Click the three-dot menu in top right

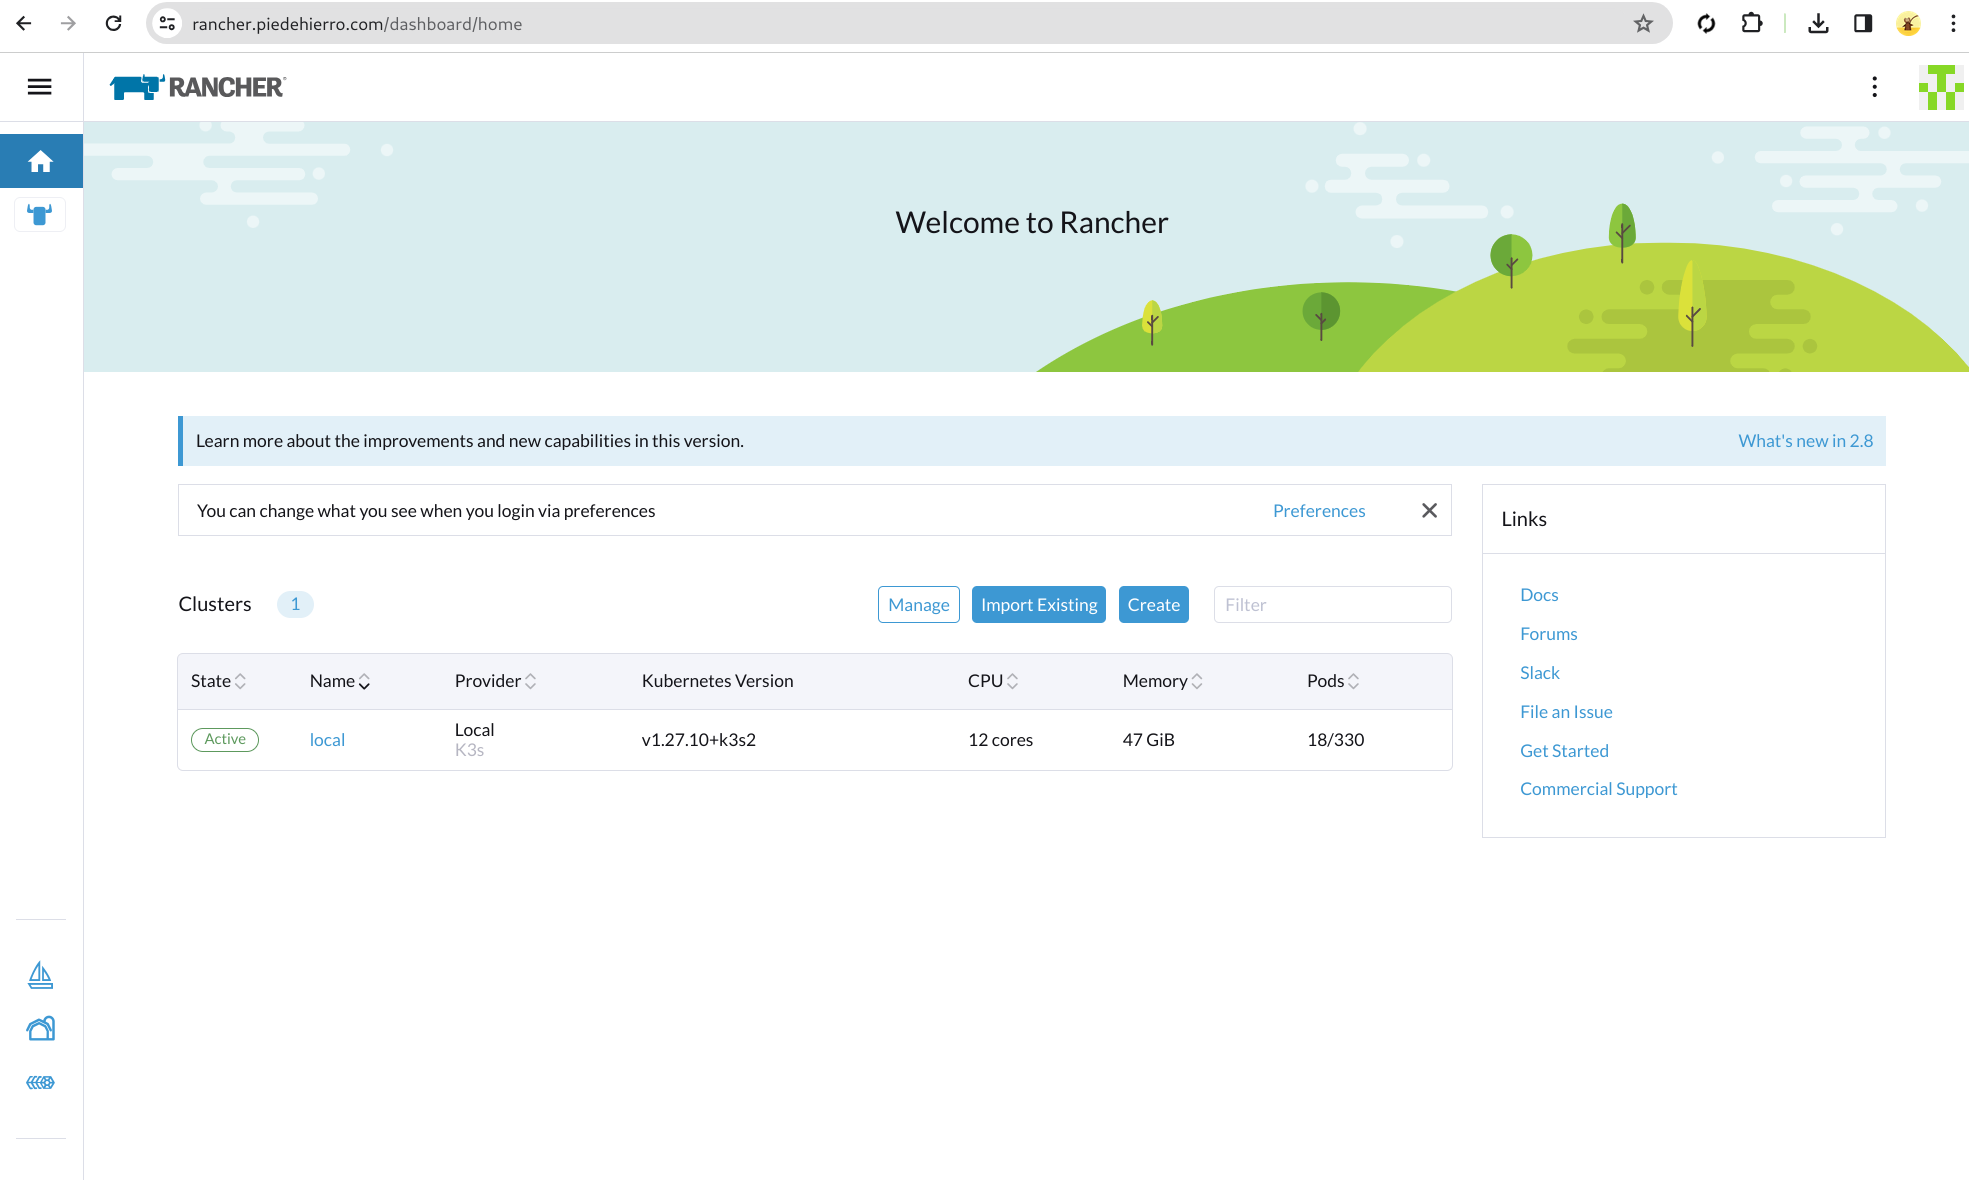point(1873,87)
